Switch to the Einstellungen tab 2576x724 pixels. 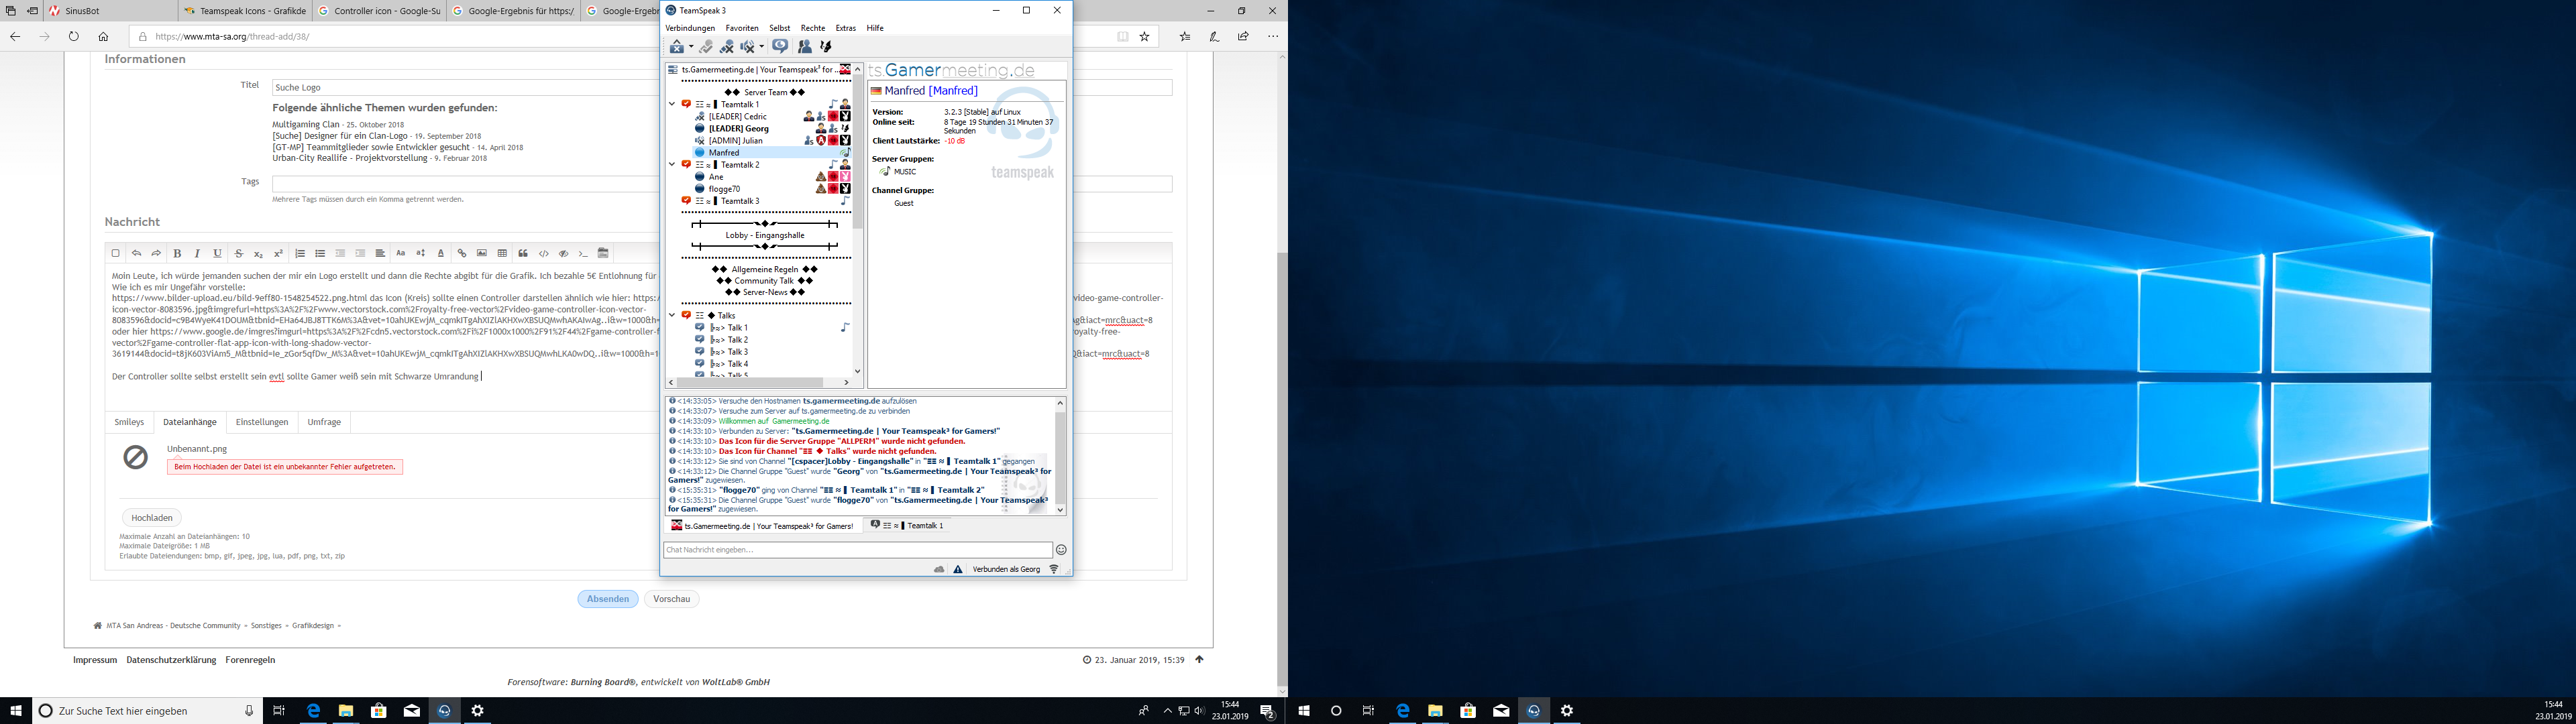point(262,422)
